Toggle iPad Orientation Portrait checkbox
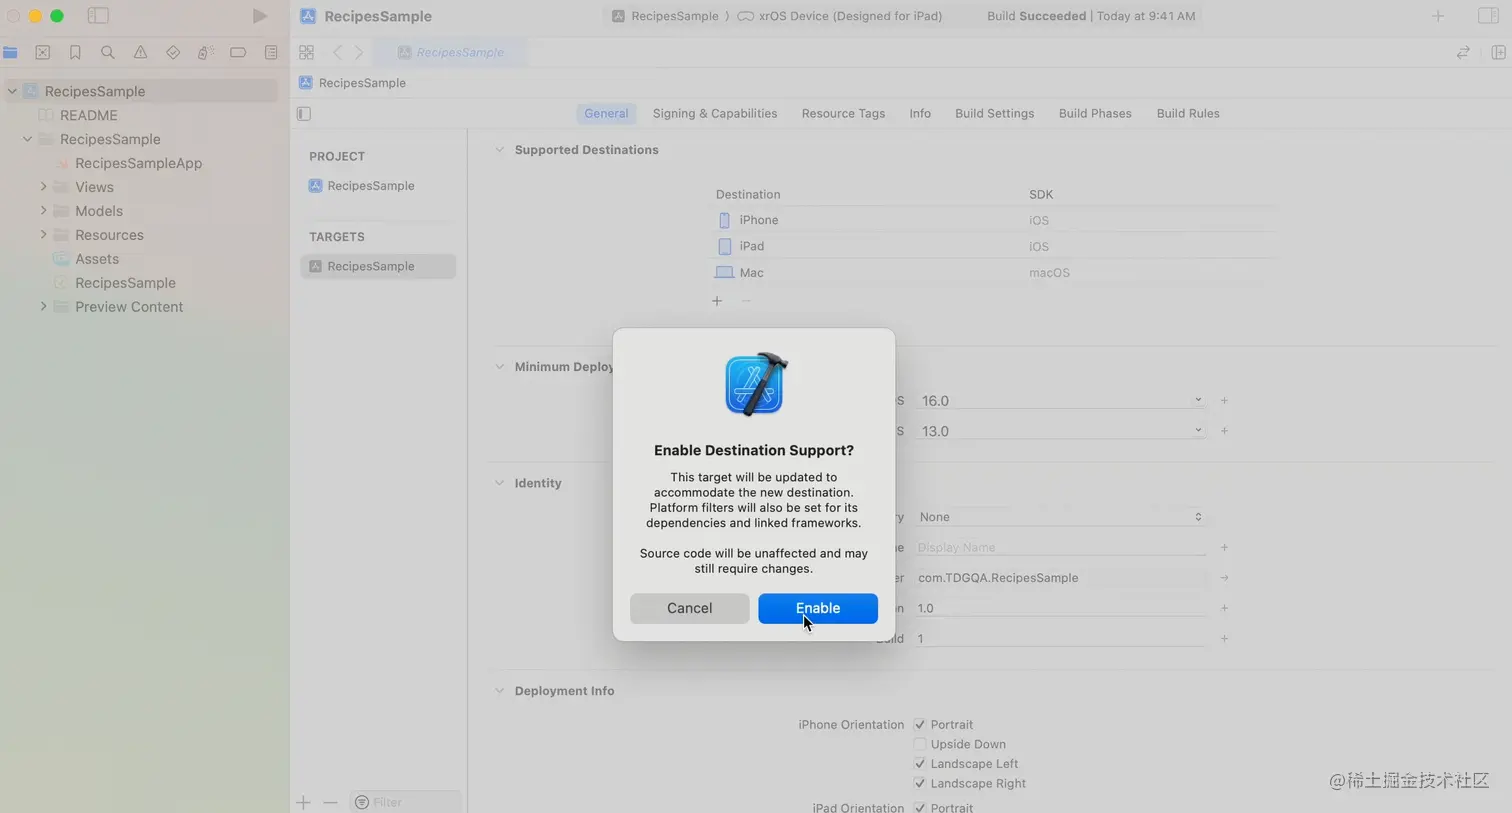The image size is (1512, 813). [920, 807]
